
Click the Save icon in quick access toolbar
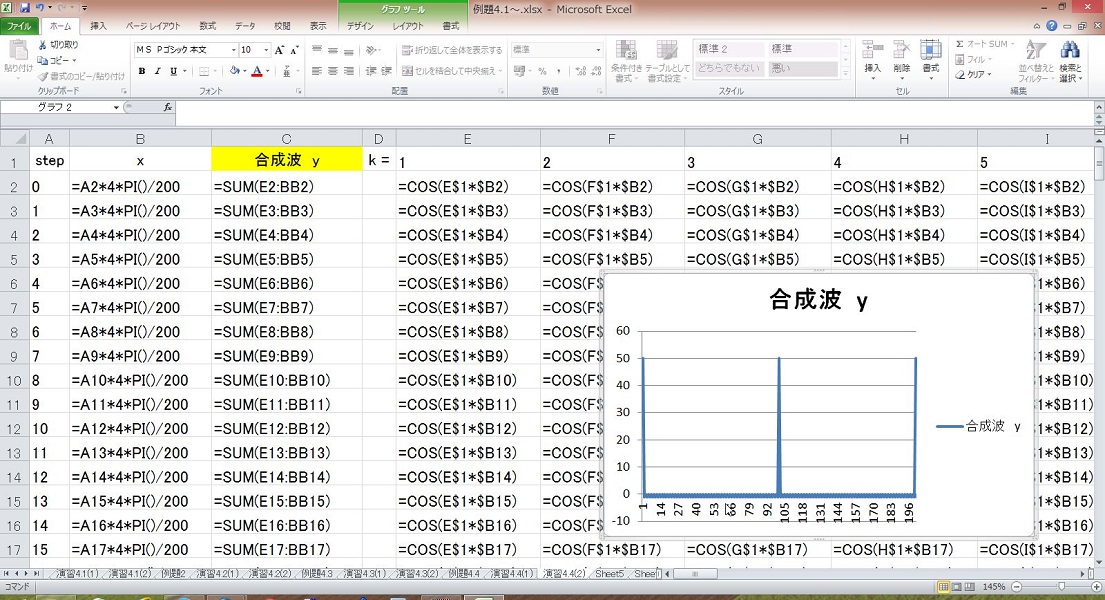[x=24, y=7]
